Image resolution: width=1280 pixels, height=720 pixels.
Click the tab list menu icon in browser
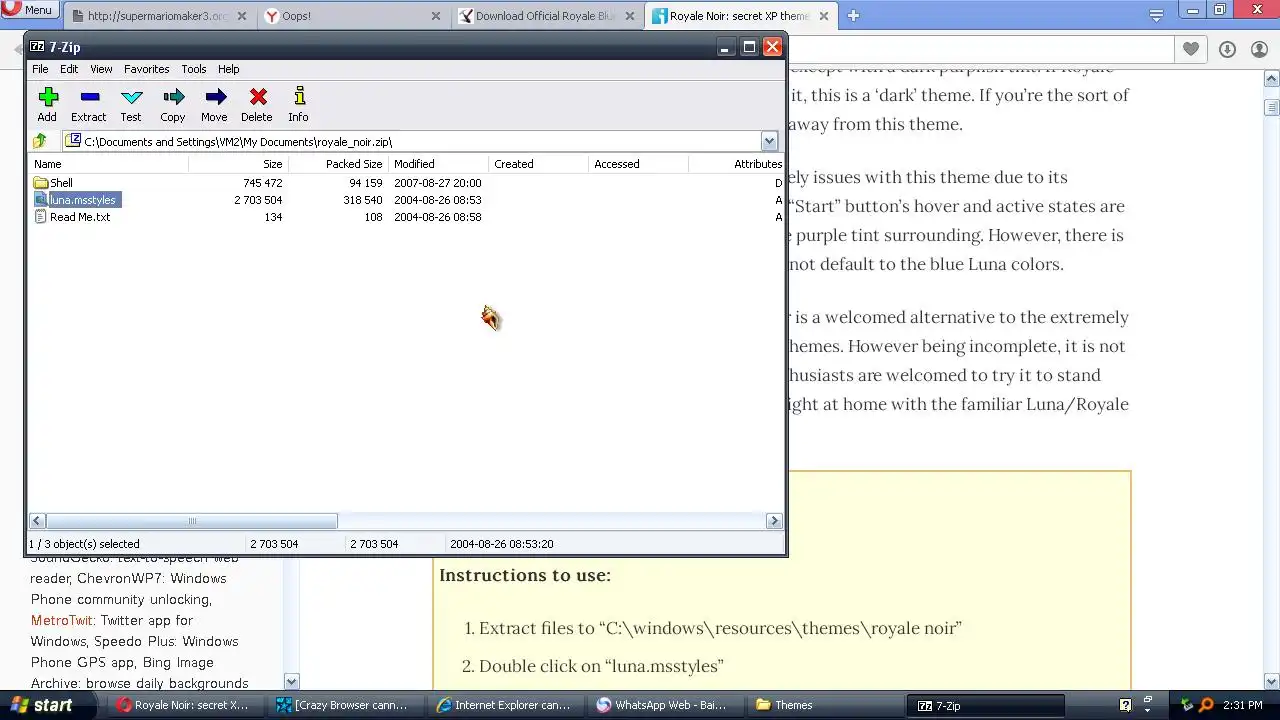[x=1156, y=15]
